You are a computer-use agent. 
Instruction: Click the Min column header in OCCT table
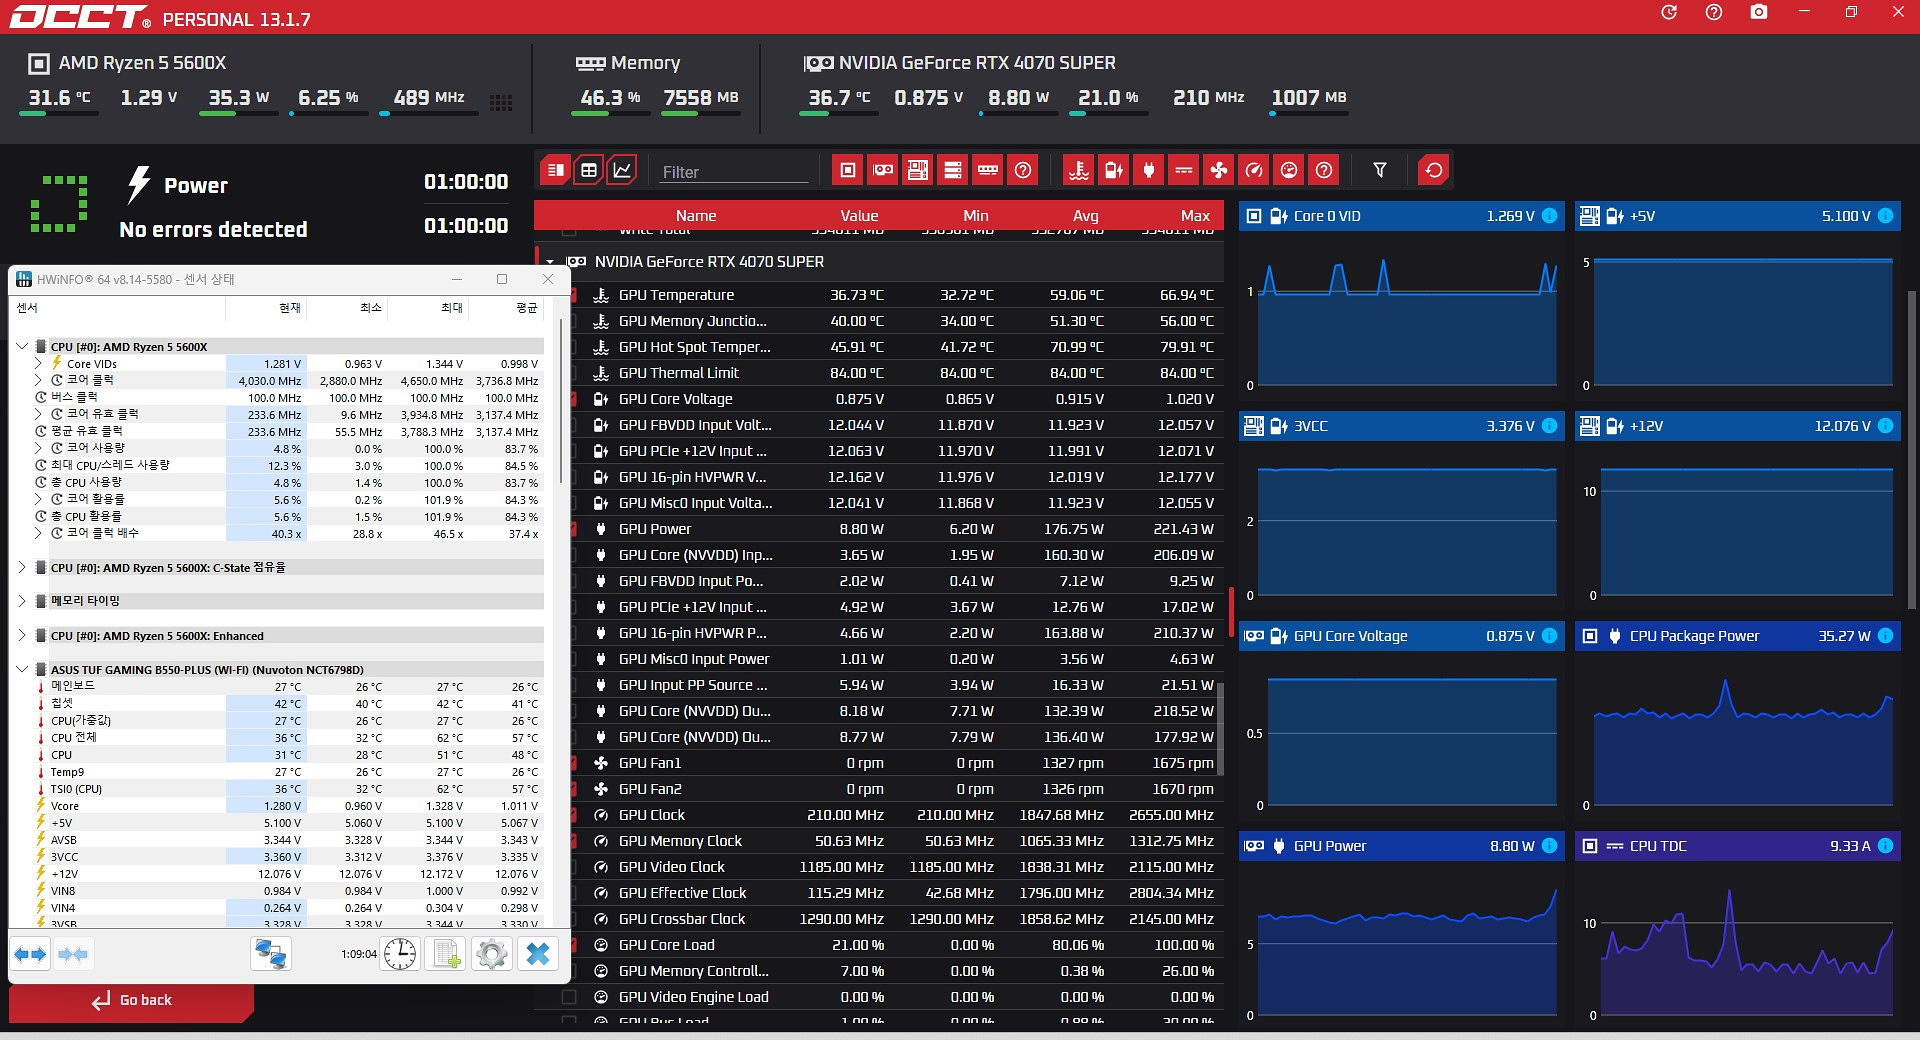point(976,216)
